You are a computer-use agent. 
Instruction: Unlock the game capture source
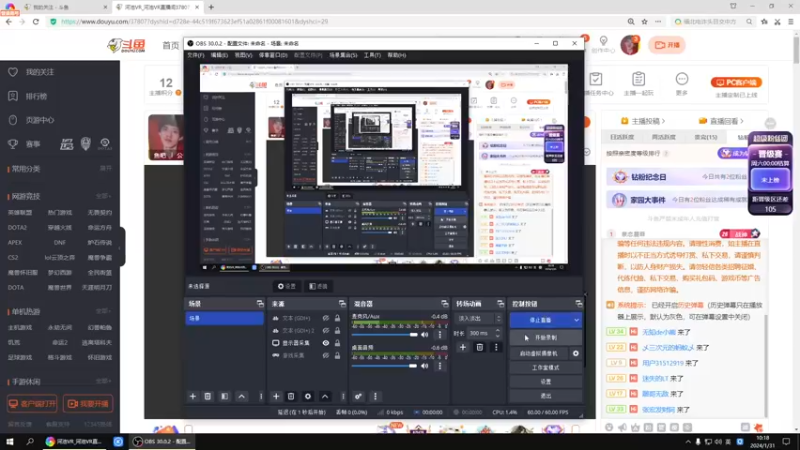337,356
